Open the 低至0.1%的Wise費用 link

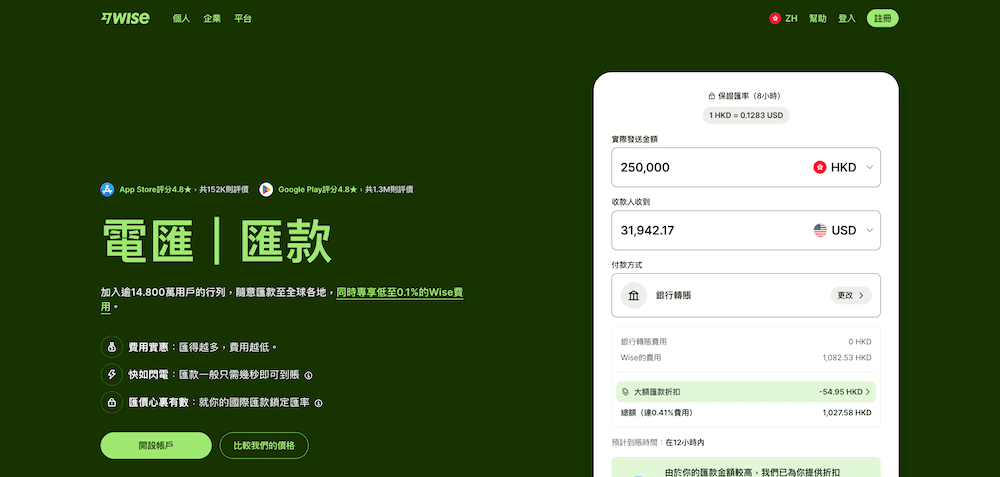[x=400, y=293]
